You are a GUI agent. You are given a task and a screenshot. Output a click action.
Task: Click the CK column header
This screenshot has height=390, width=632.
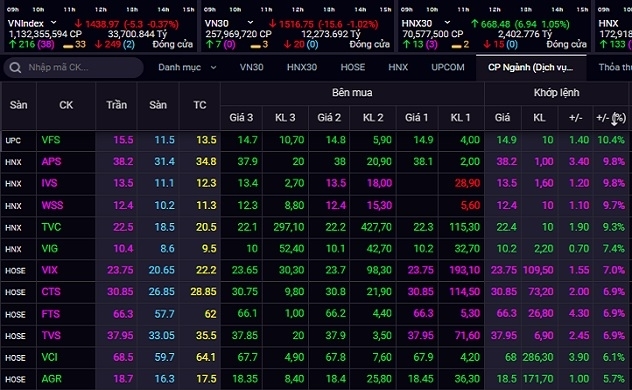[66, 105]
